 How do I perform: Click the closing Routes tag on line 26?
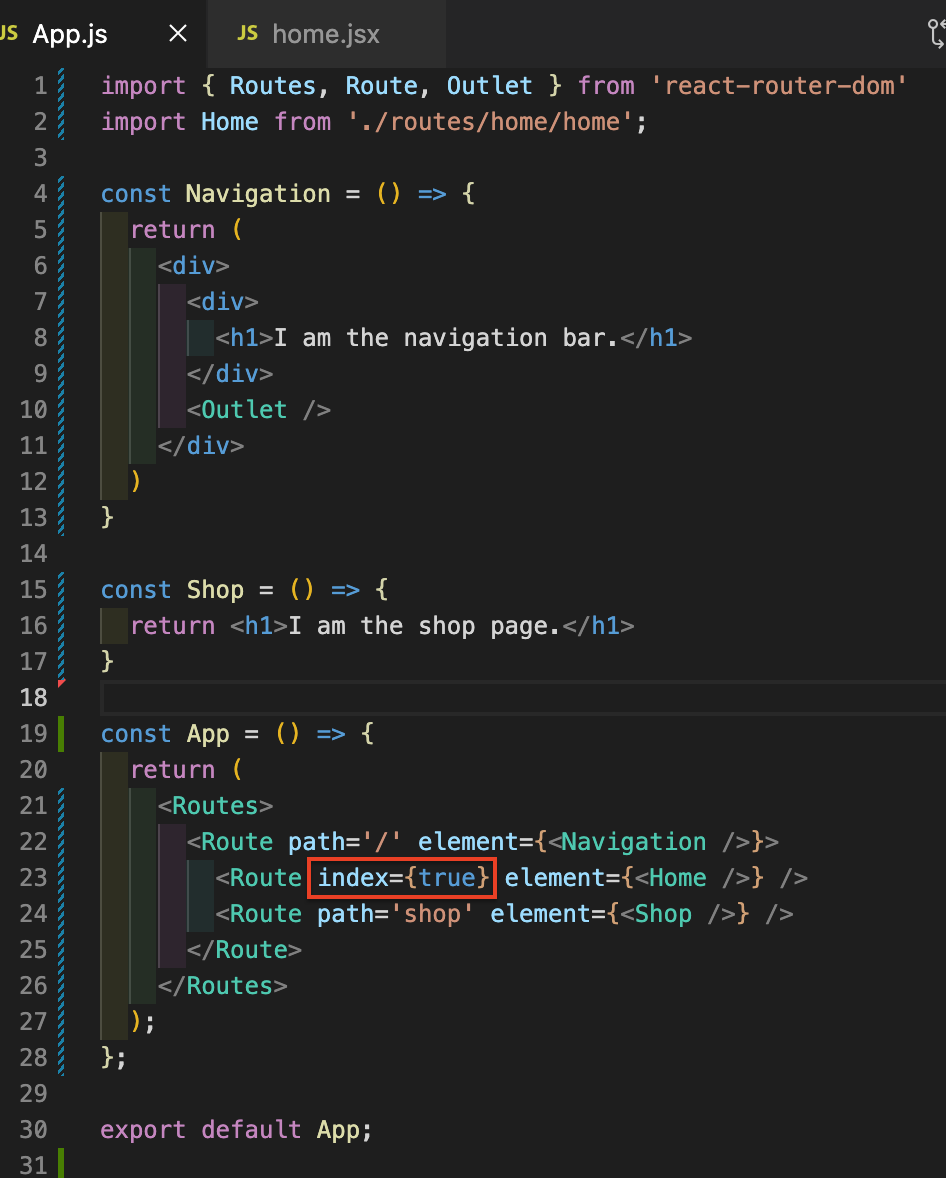222,986
